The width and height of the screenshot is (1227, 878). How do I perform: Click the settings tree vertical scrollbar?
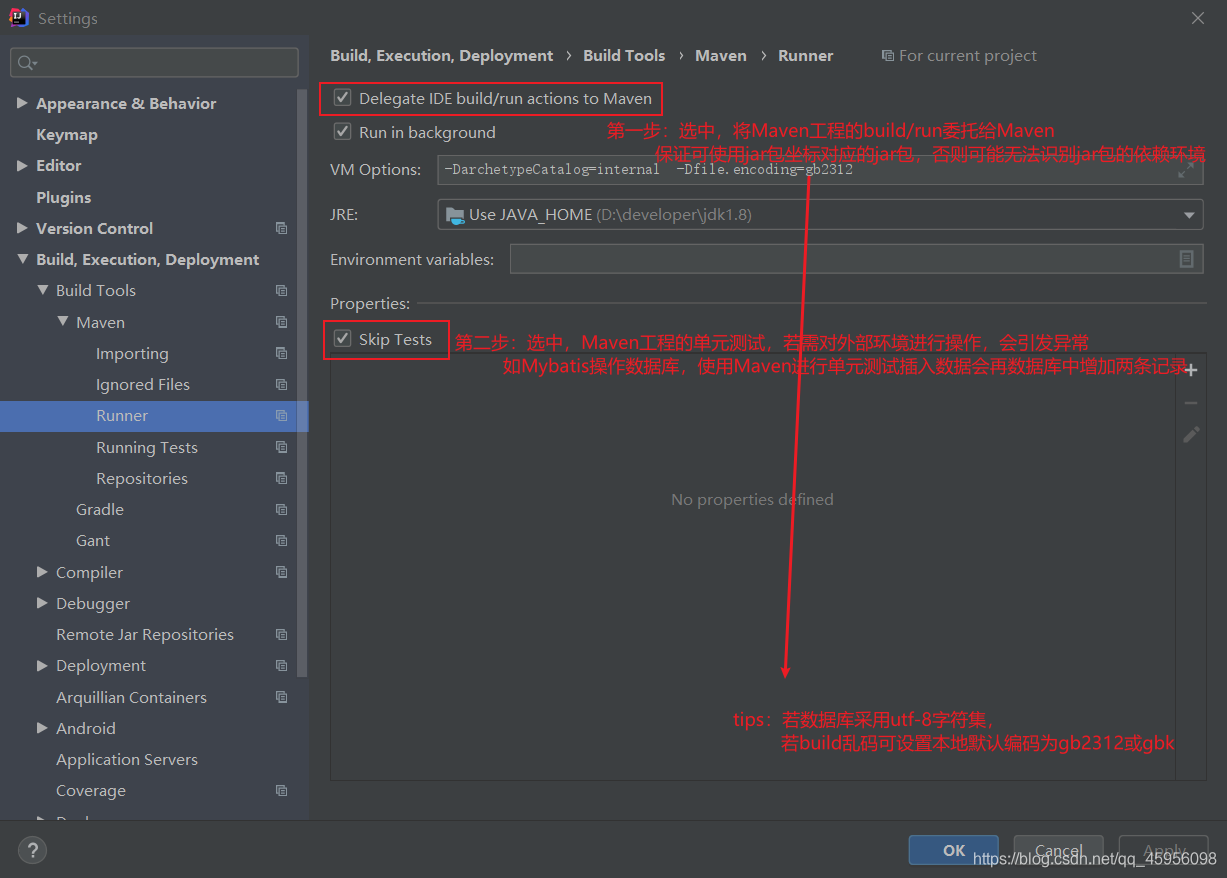click(302, 383)
